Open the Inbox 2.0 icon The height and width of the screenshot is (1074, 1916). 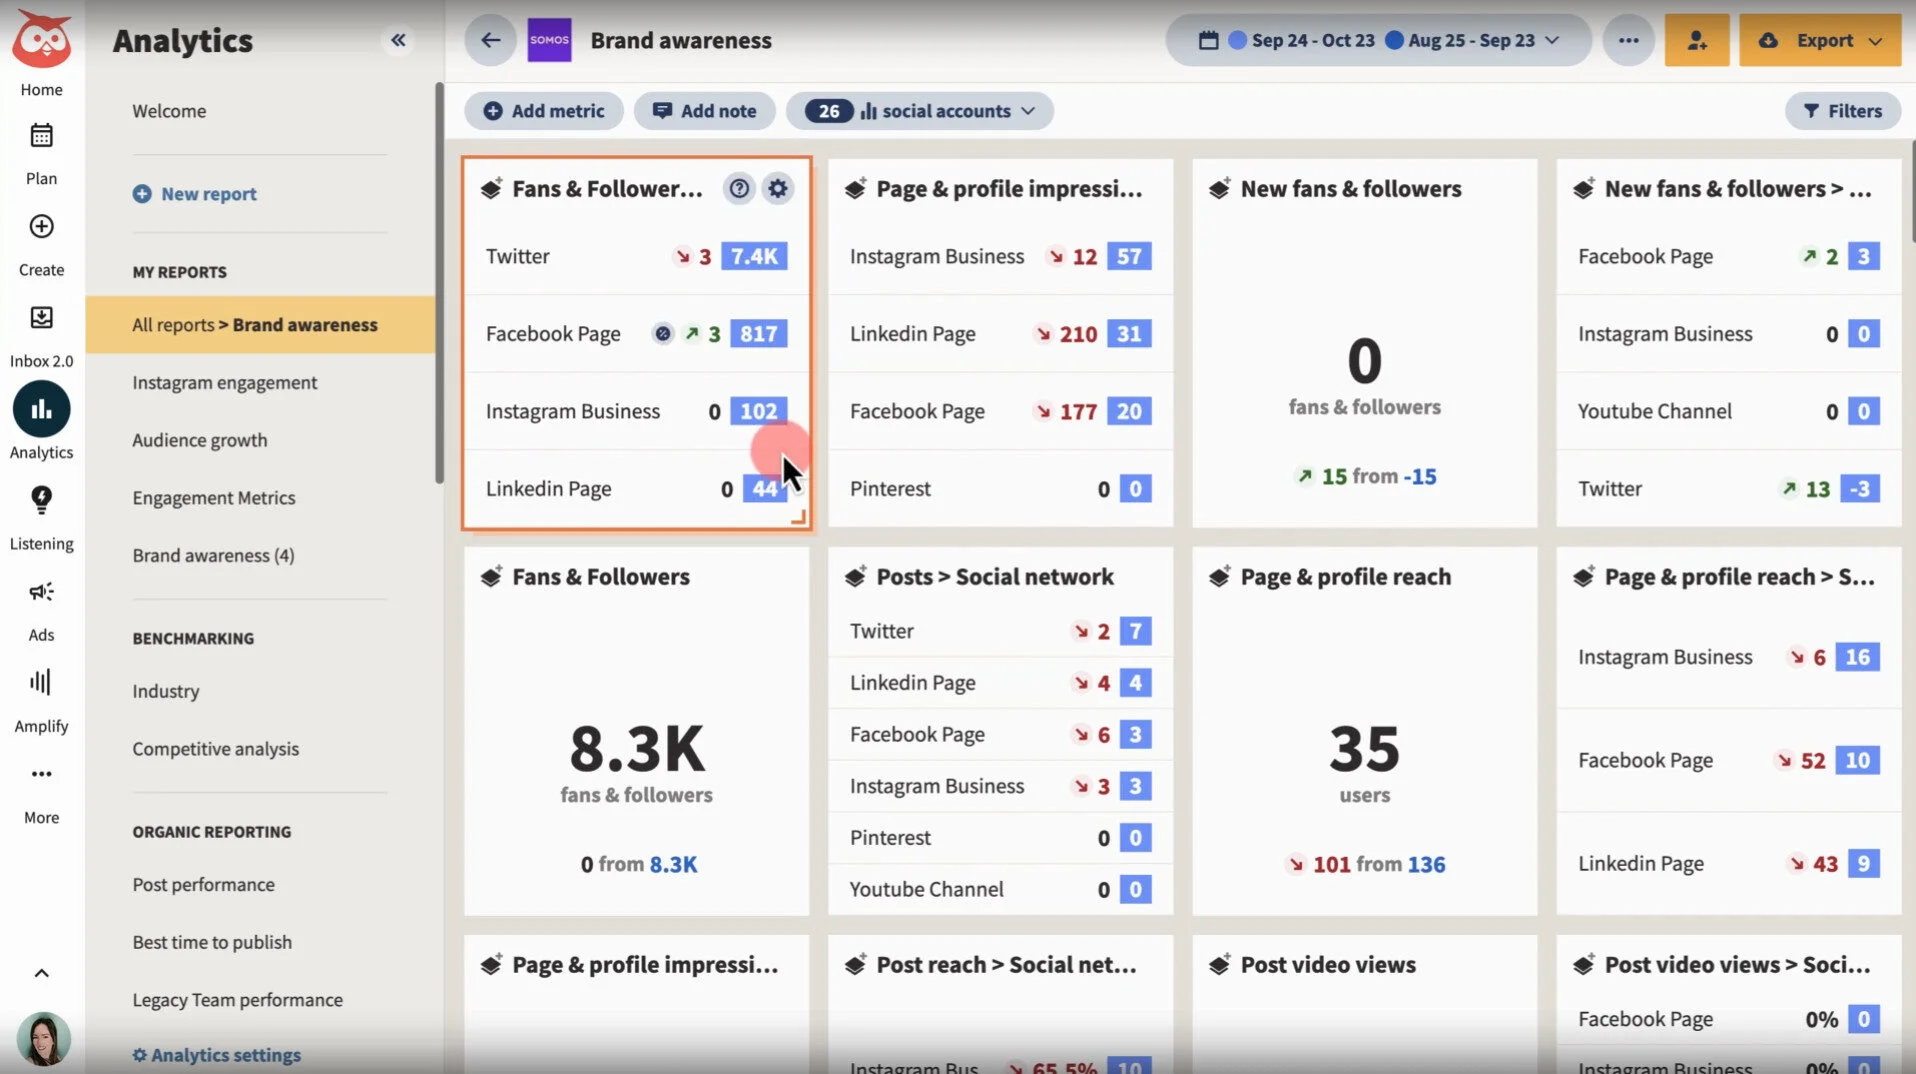(41, 317)
